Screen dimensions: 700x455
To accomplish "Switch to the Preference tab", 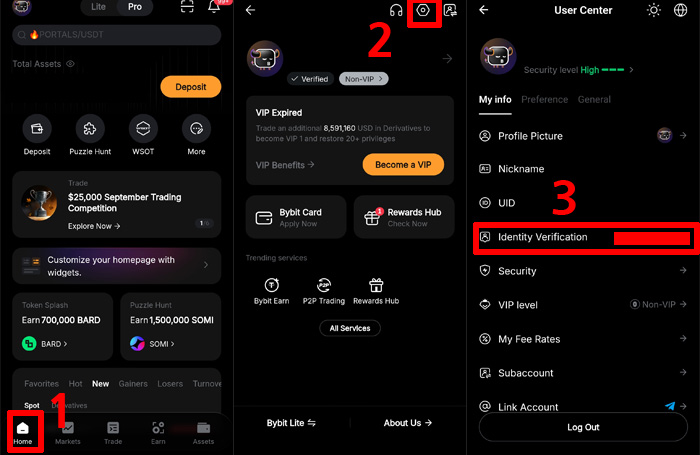I will click(544, 100).
